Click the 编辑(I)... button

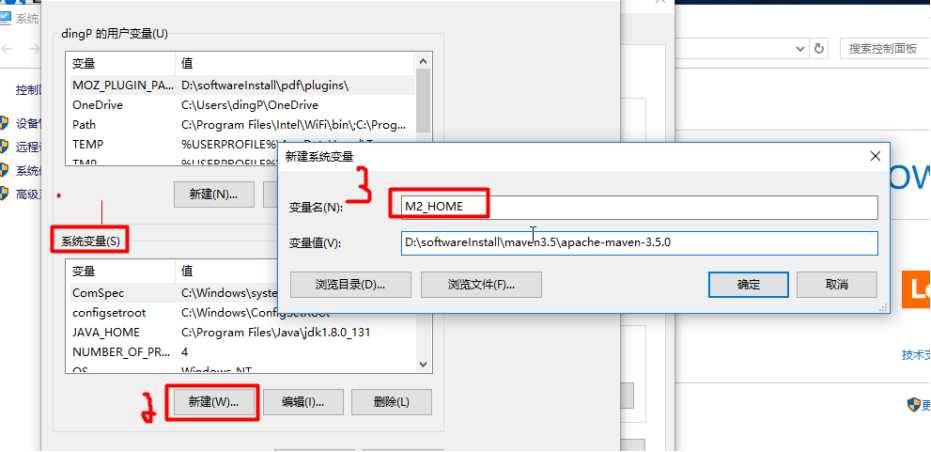(303, 402)
